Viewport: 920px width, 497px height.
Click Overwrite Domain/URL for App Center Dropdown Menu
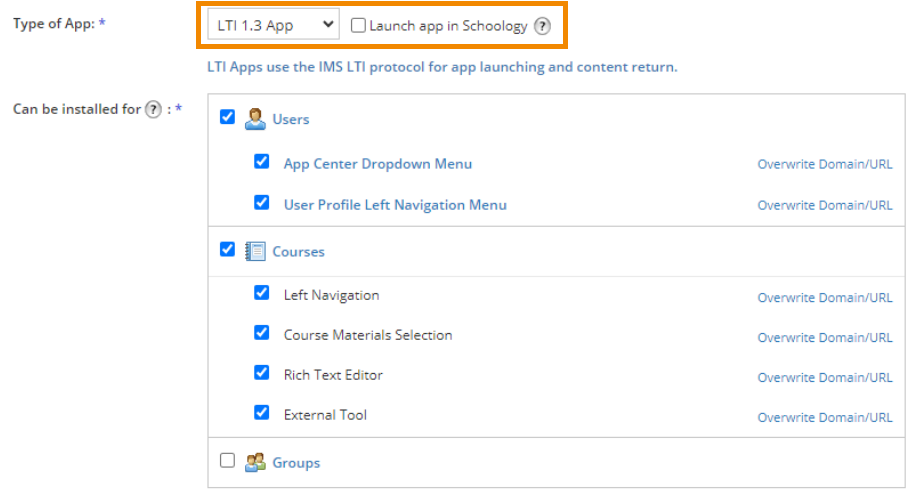point(824,165)
